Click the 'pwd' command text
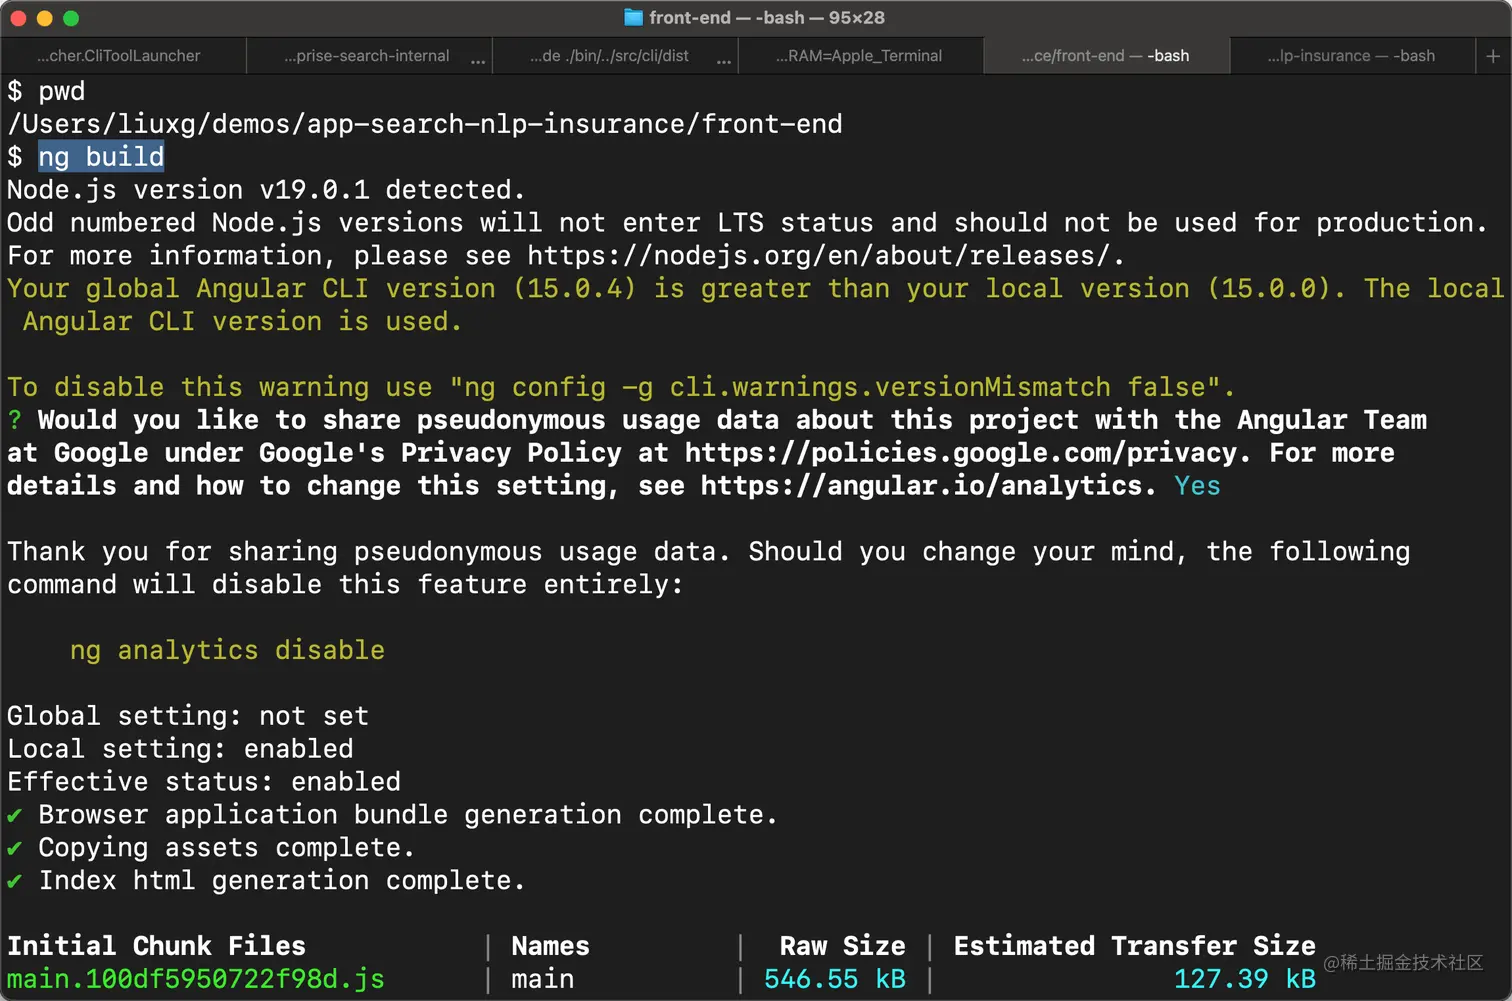This screenshot has width=1512, height=1001. pyautogui.click(x=62, y=92)
